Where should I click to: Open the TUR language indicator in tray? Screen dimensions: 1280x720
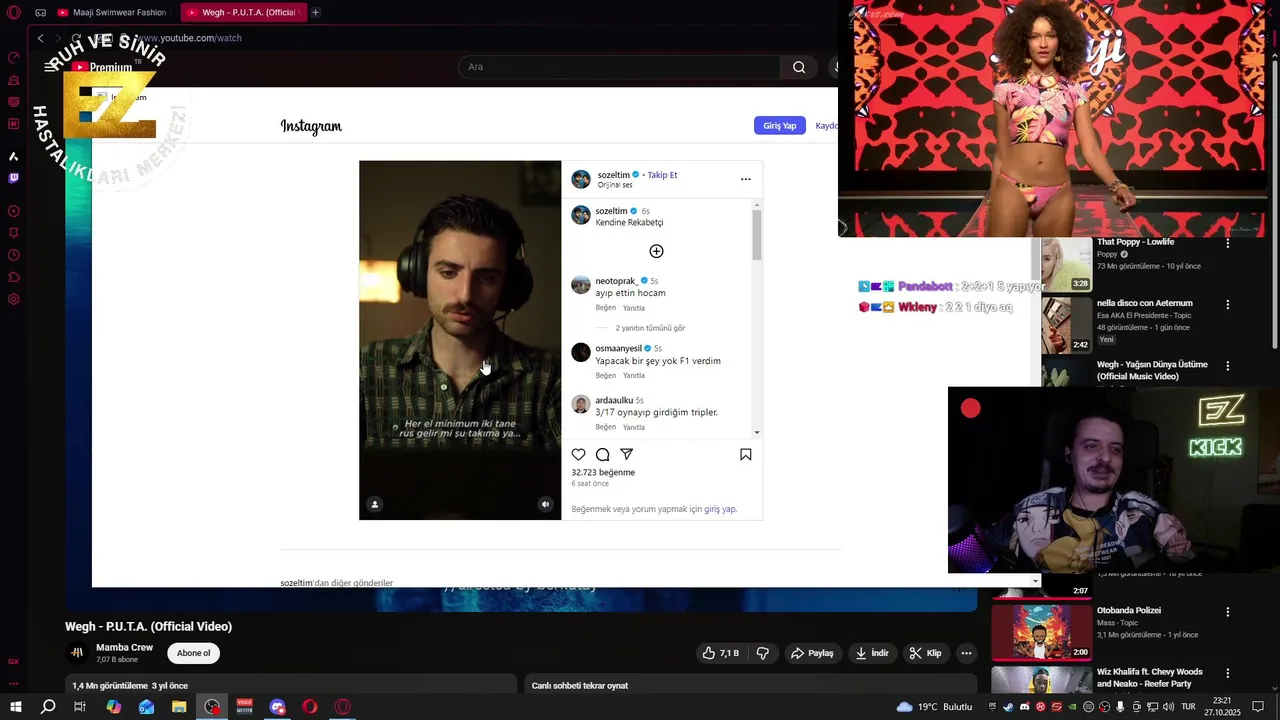click(1188, 707)
